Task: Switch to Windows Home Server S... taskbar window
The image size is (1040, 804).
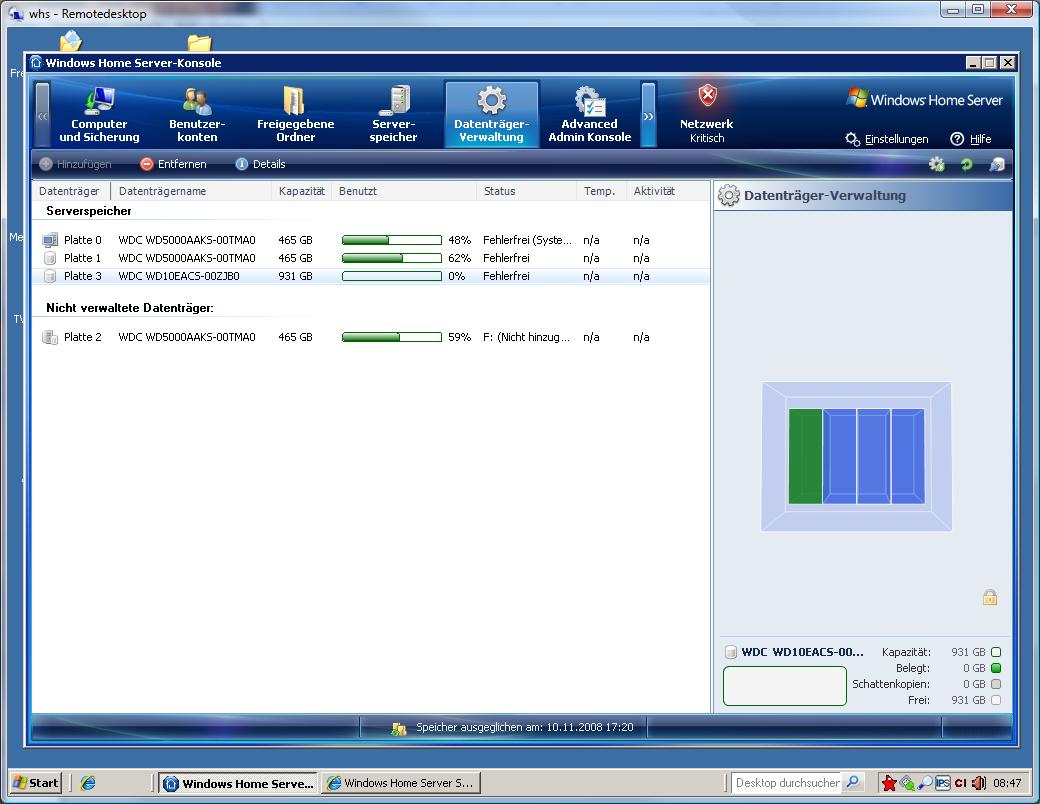Action: tap(401, 783)
